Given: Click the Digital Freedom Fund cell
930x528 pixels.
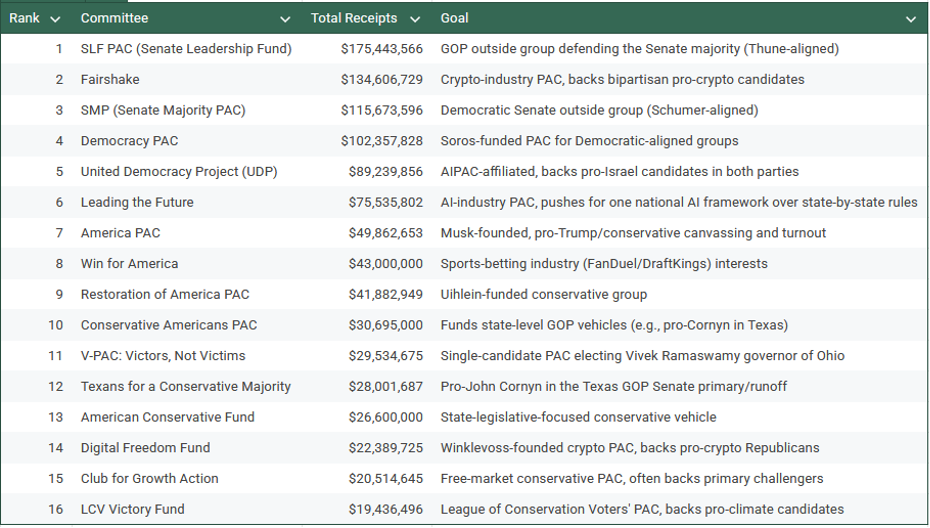Looking at the screenshot, I should pos(187,448).
